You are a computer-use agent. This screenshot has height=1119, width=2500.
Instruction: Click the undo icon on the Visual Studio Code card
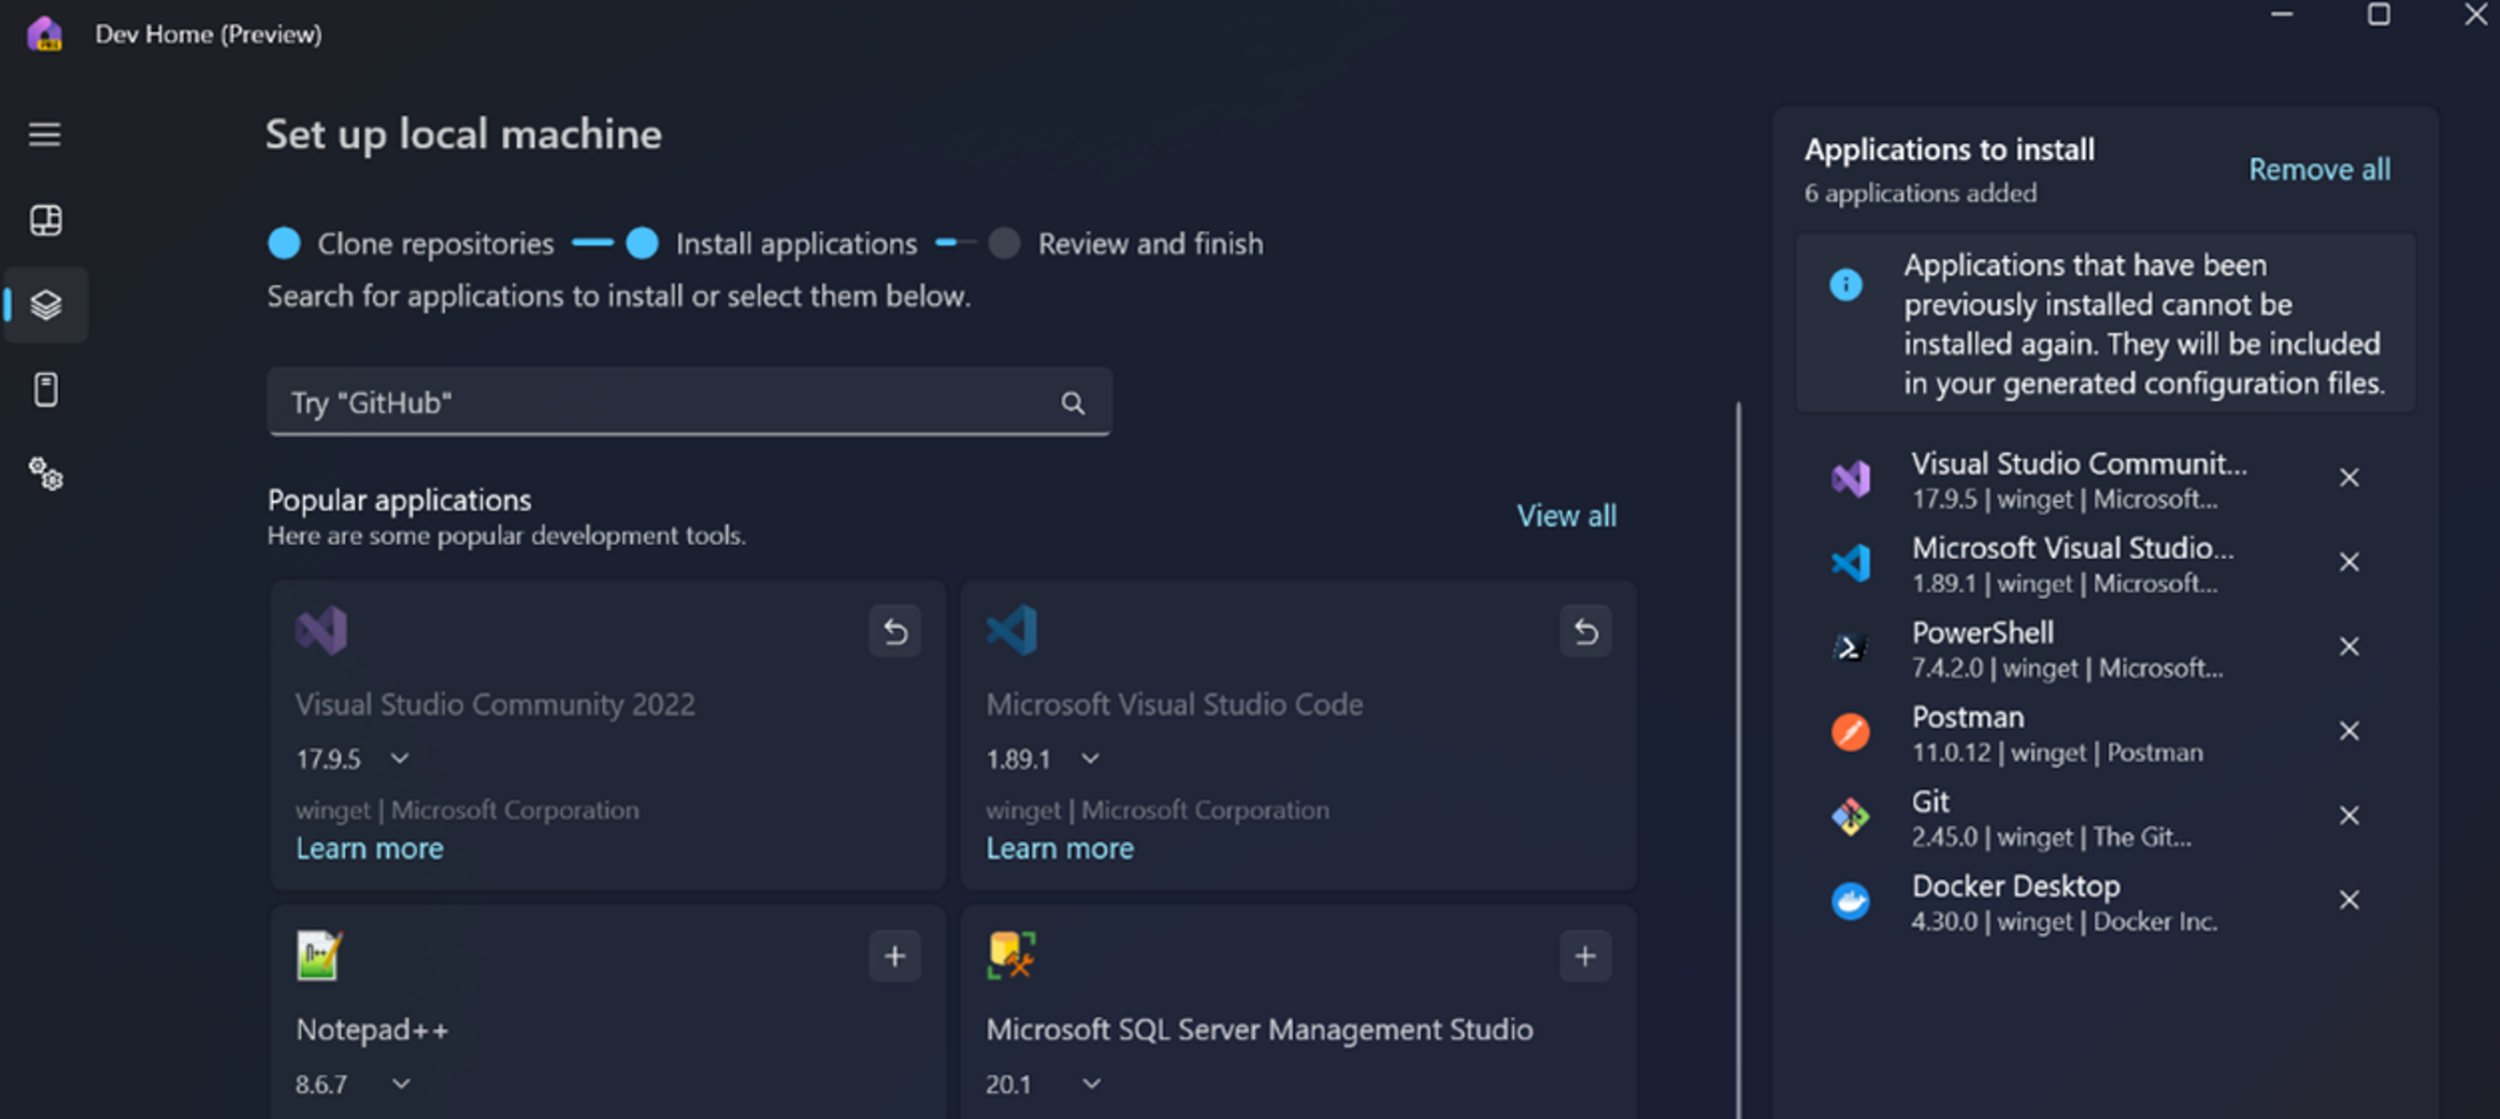(1586, 631)
